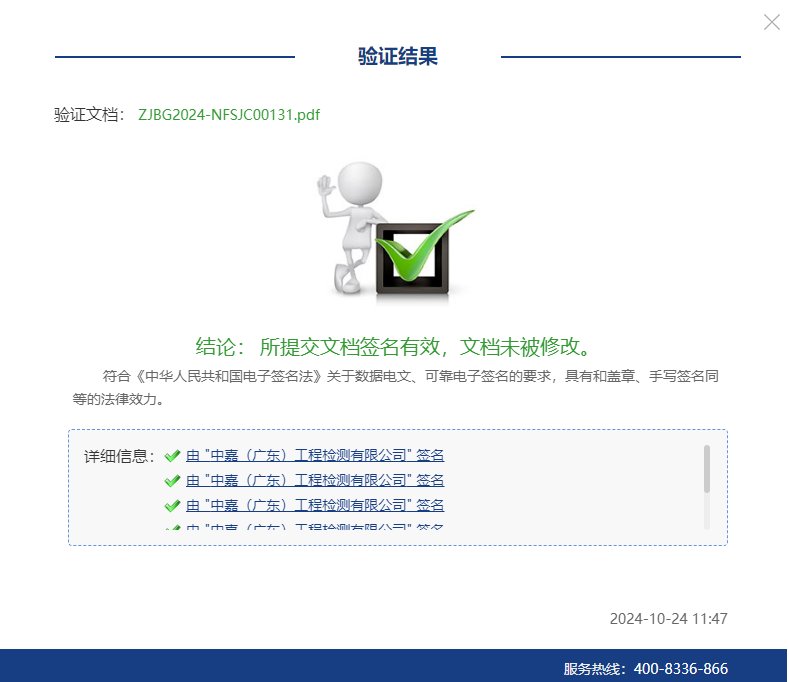Open the partially hidden fourth signature link
789x682 pixels.
(x=315, y=527)
